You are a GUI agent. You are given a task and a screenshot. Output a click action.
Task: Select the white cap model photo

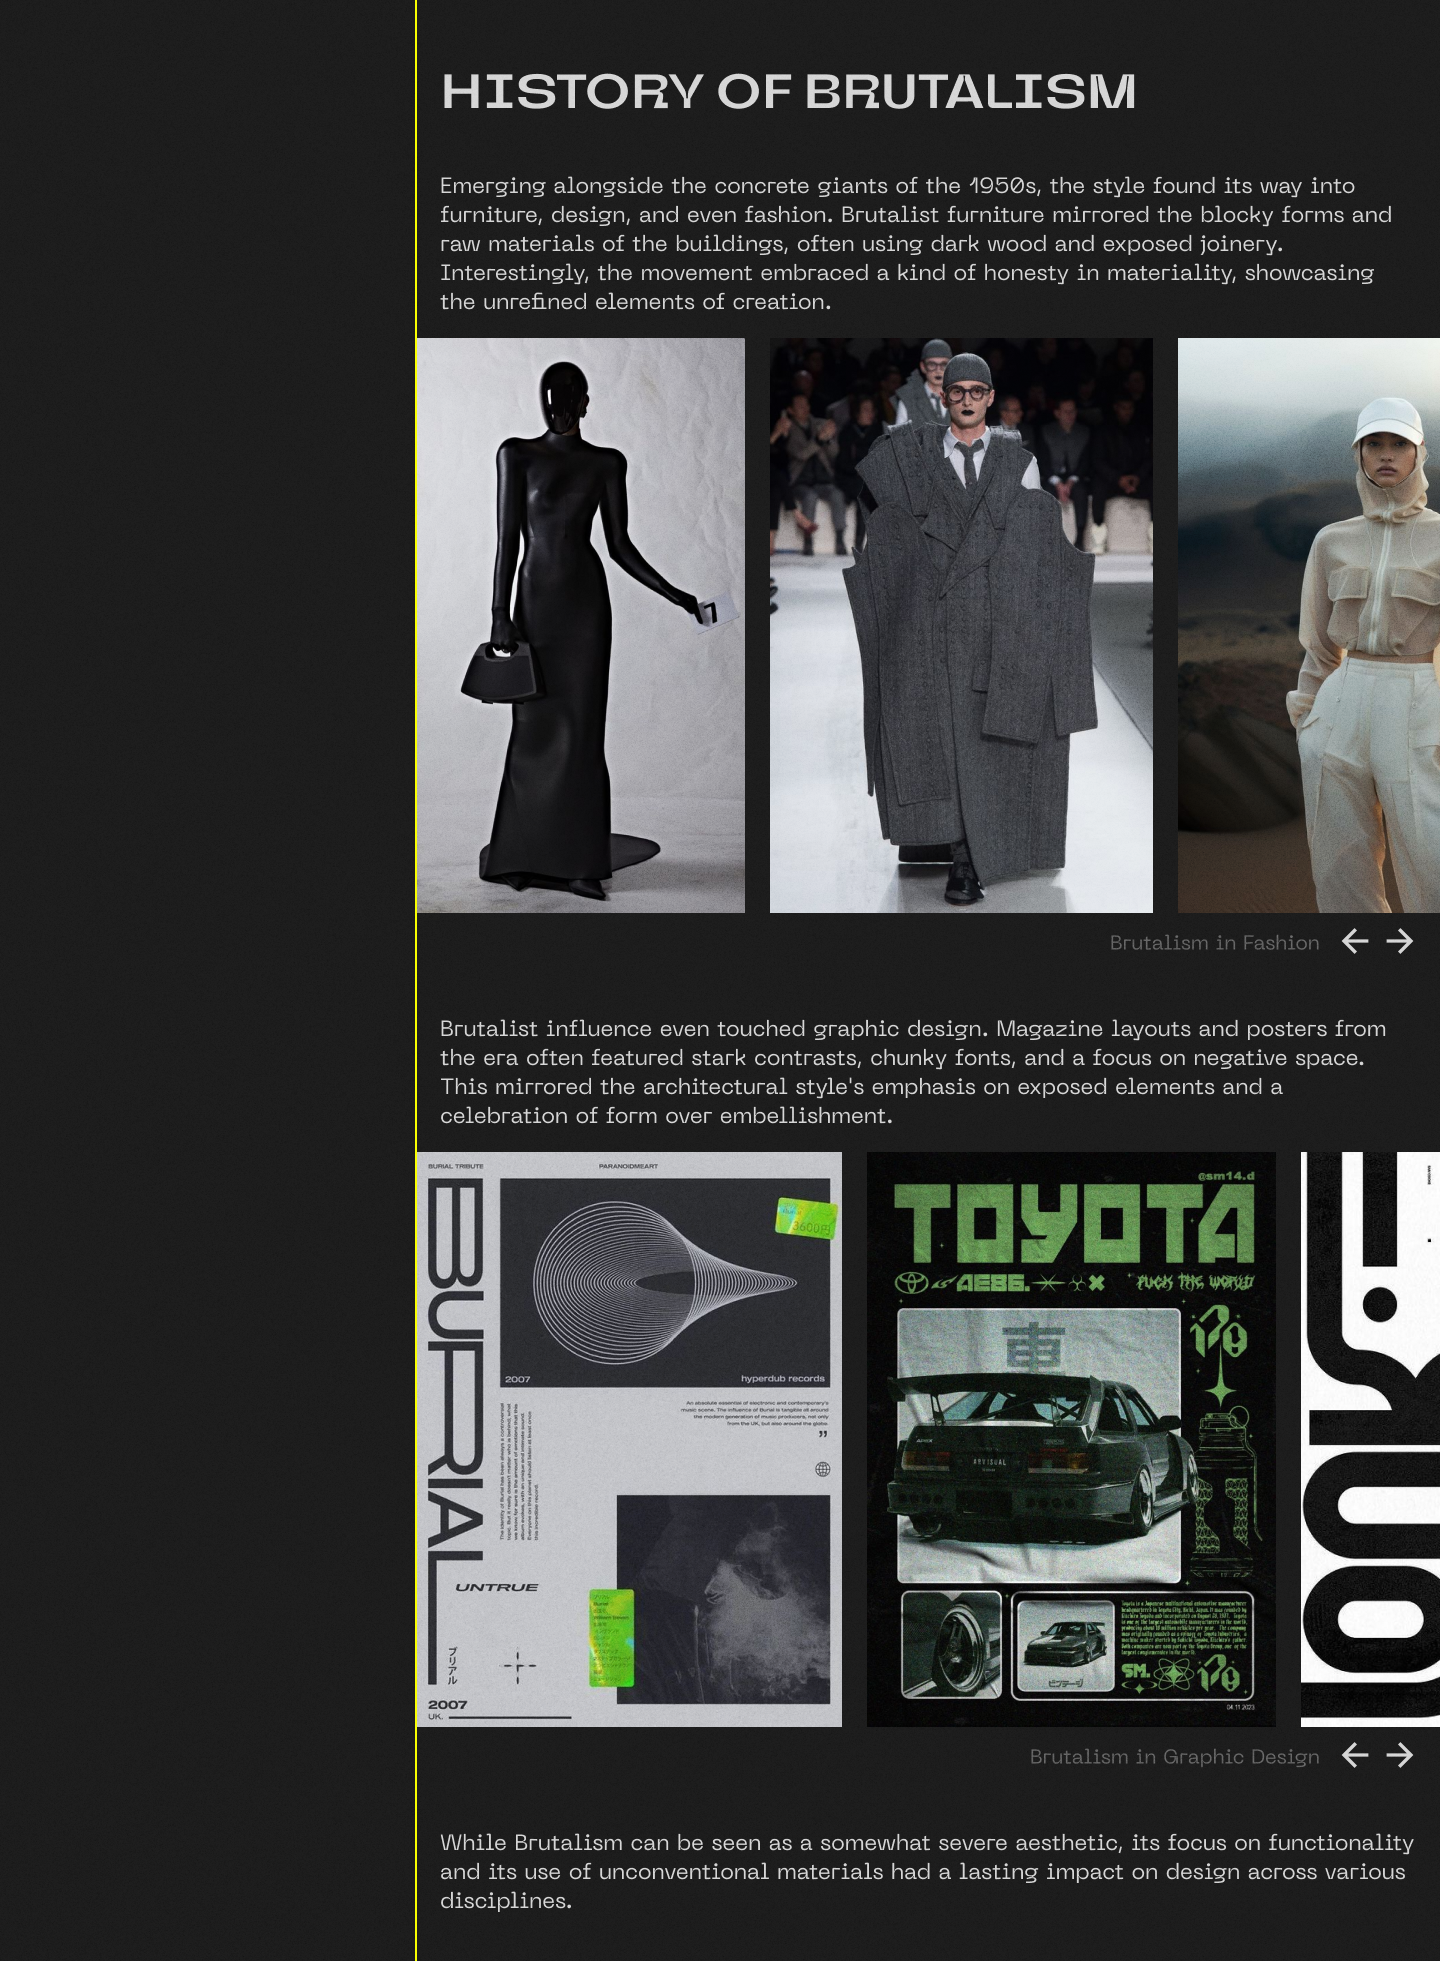1308,625
